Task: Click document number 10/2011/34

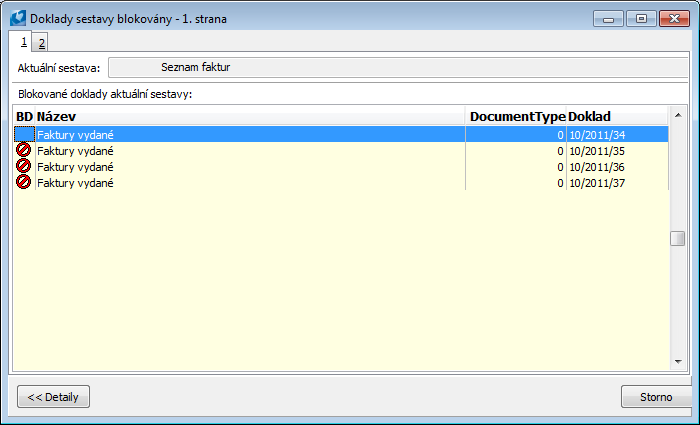Action: pyautogui.click(x=597, y=135)
